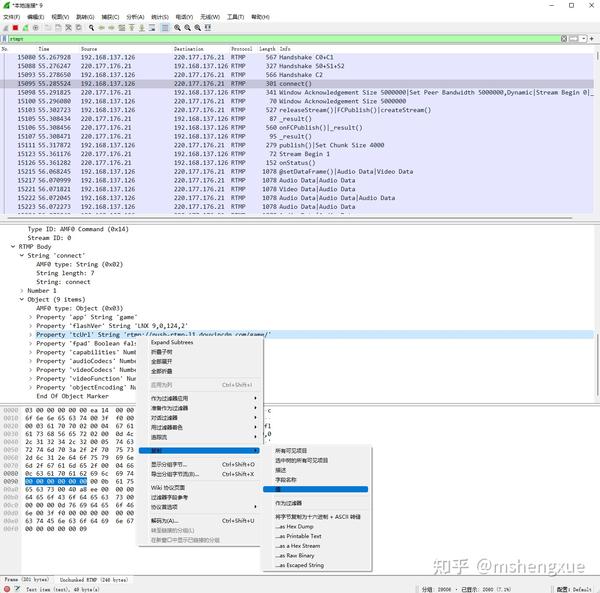The image size is (600, 593).
Task: Go to the first packet icon
Action: (x=132, y=28)
